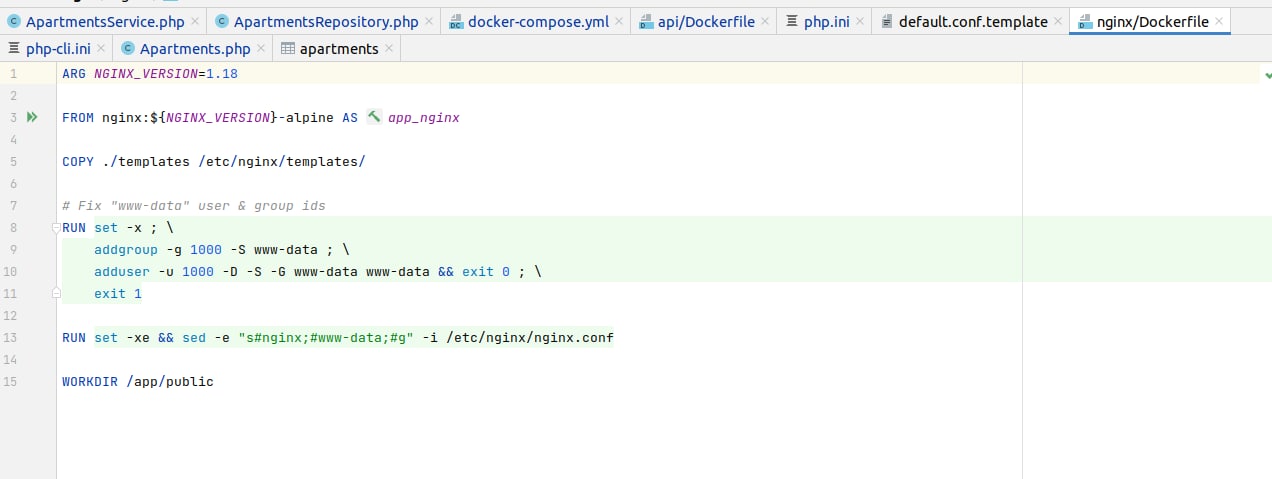
Task: Open the php-cli.ini tab
Action: (57, 48)
